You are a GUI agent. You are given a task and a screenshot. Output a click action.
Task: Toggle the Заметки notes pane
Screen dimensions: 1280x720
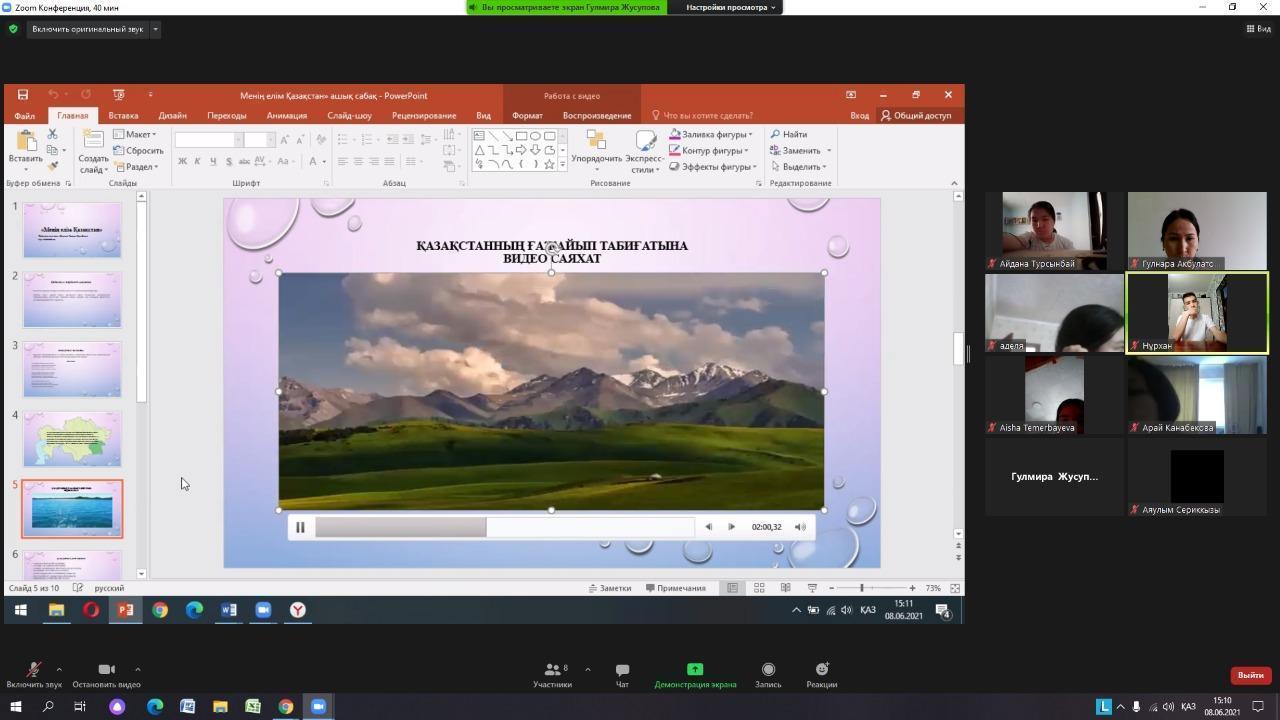(x=610, y=588)
